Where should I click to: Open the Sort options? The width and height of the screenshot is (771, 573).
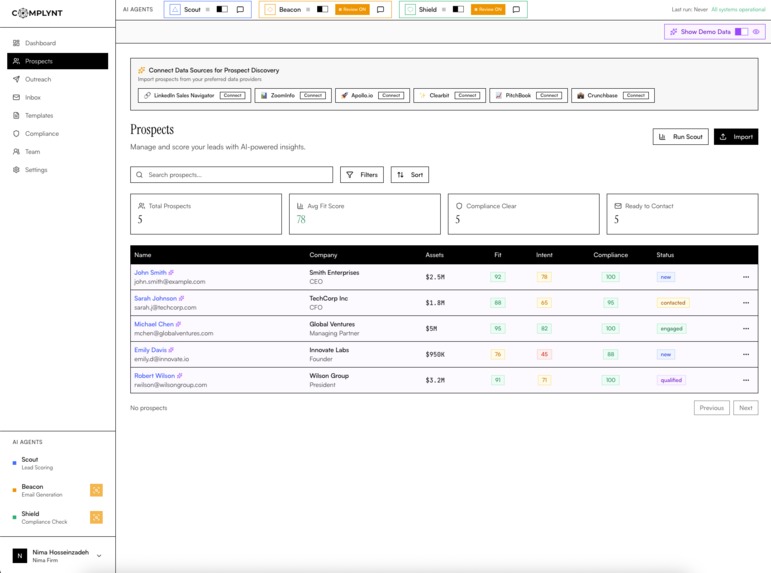pyautogui.click(x=410, y=175)
